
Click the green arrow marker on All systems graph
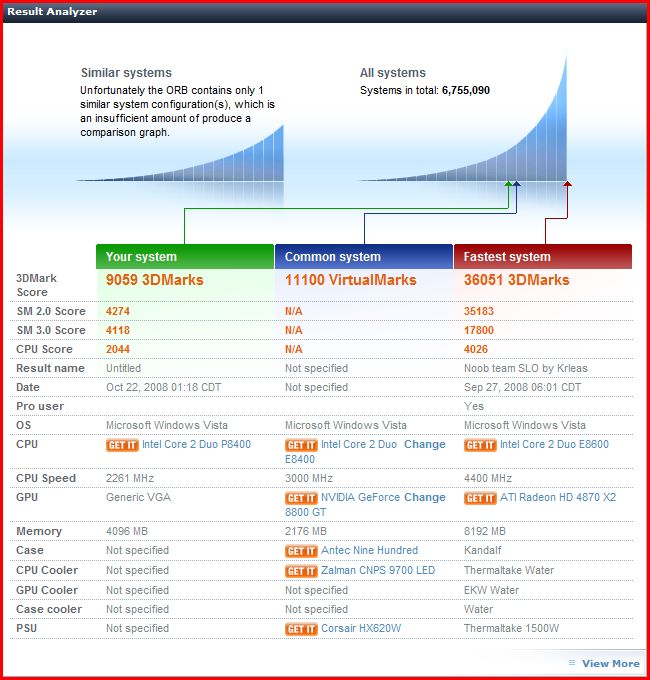(x=508, y=184)
